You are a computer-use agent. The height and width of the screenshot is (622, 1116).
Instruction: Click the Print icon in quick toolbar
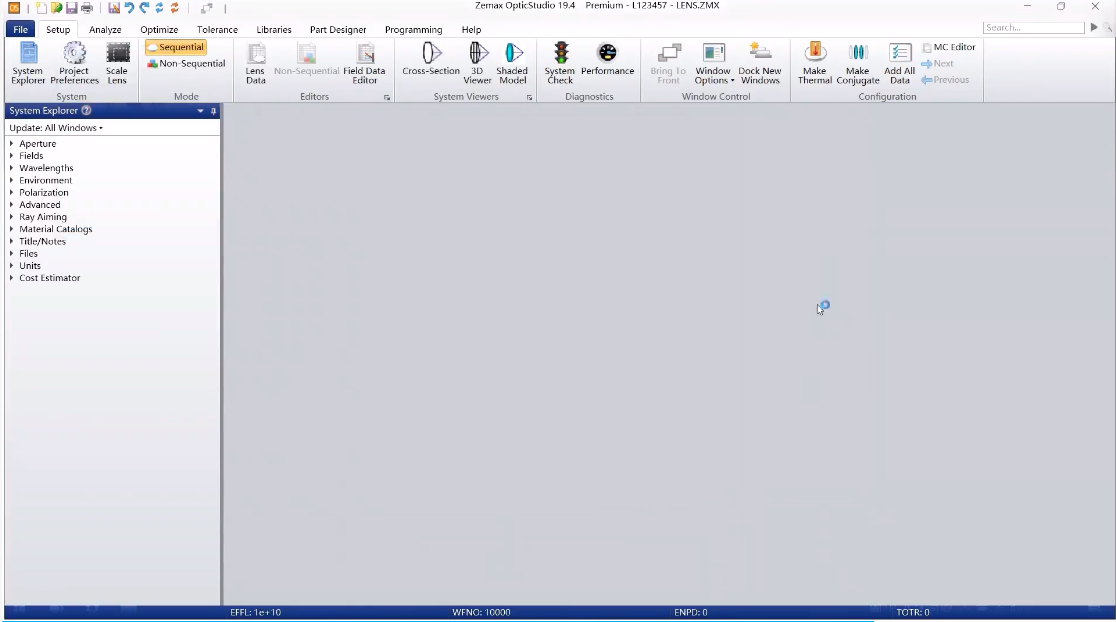(x=87, y=8)
